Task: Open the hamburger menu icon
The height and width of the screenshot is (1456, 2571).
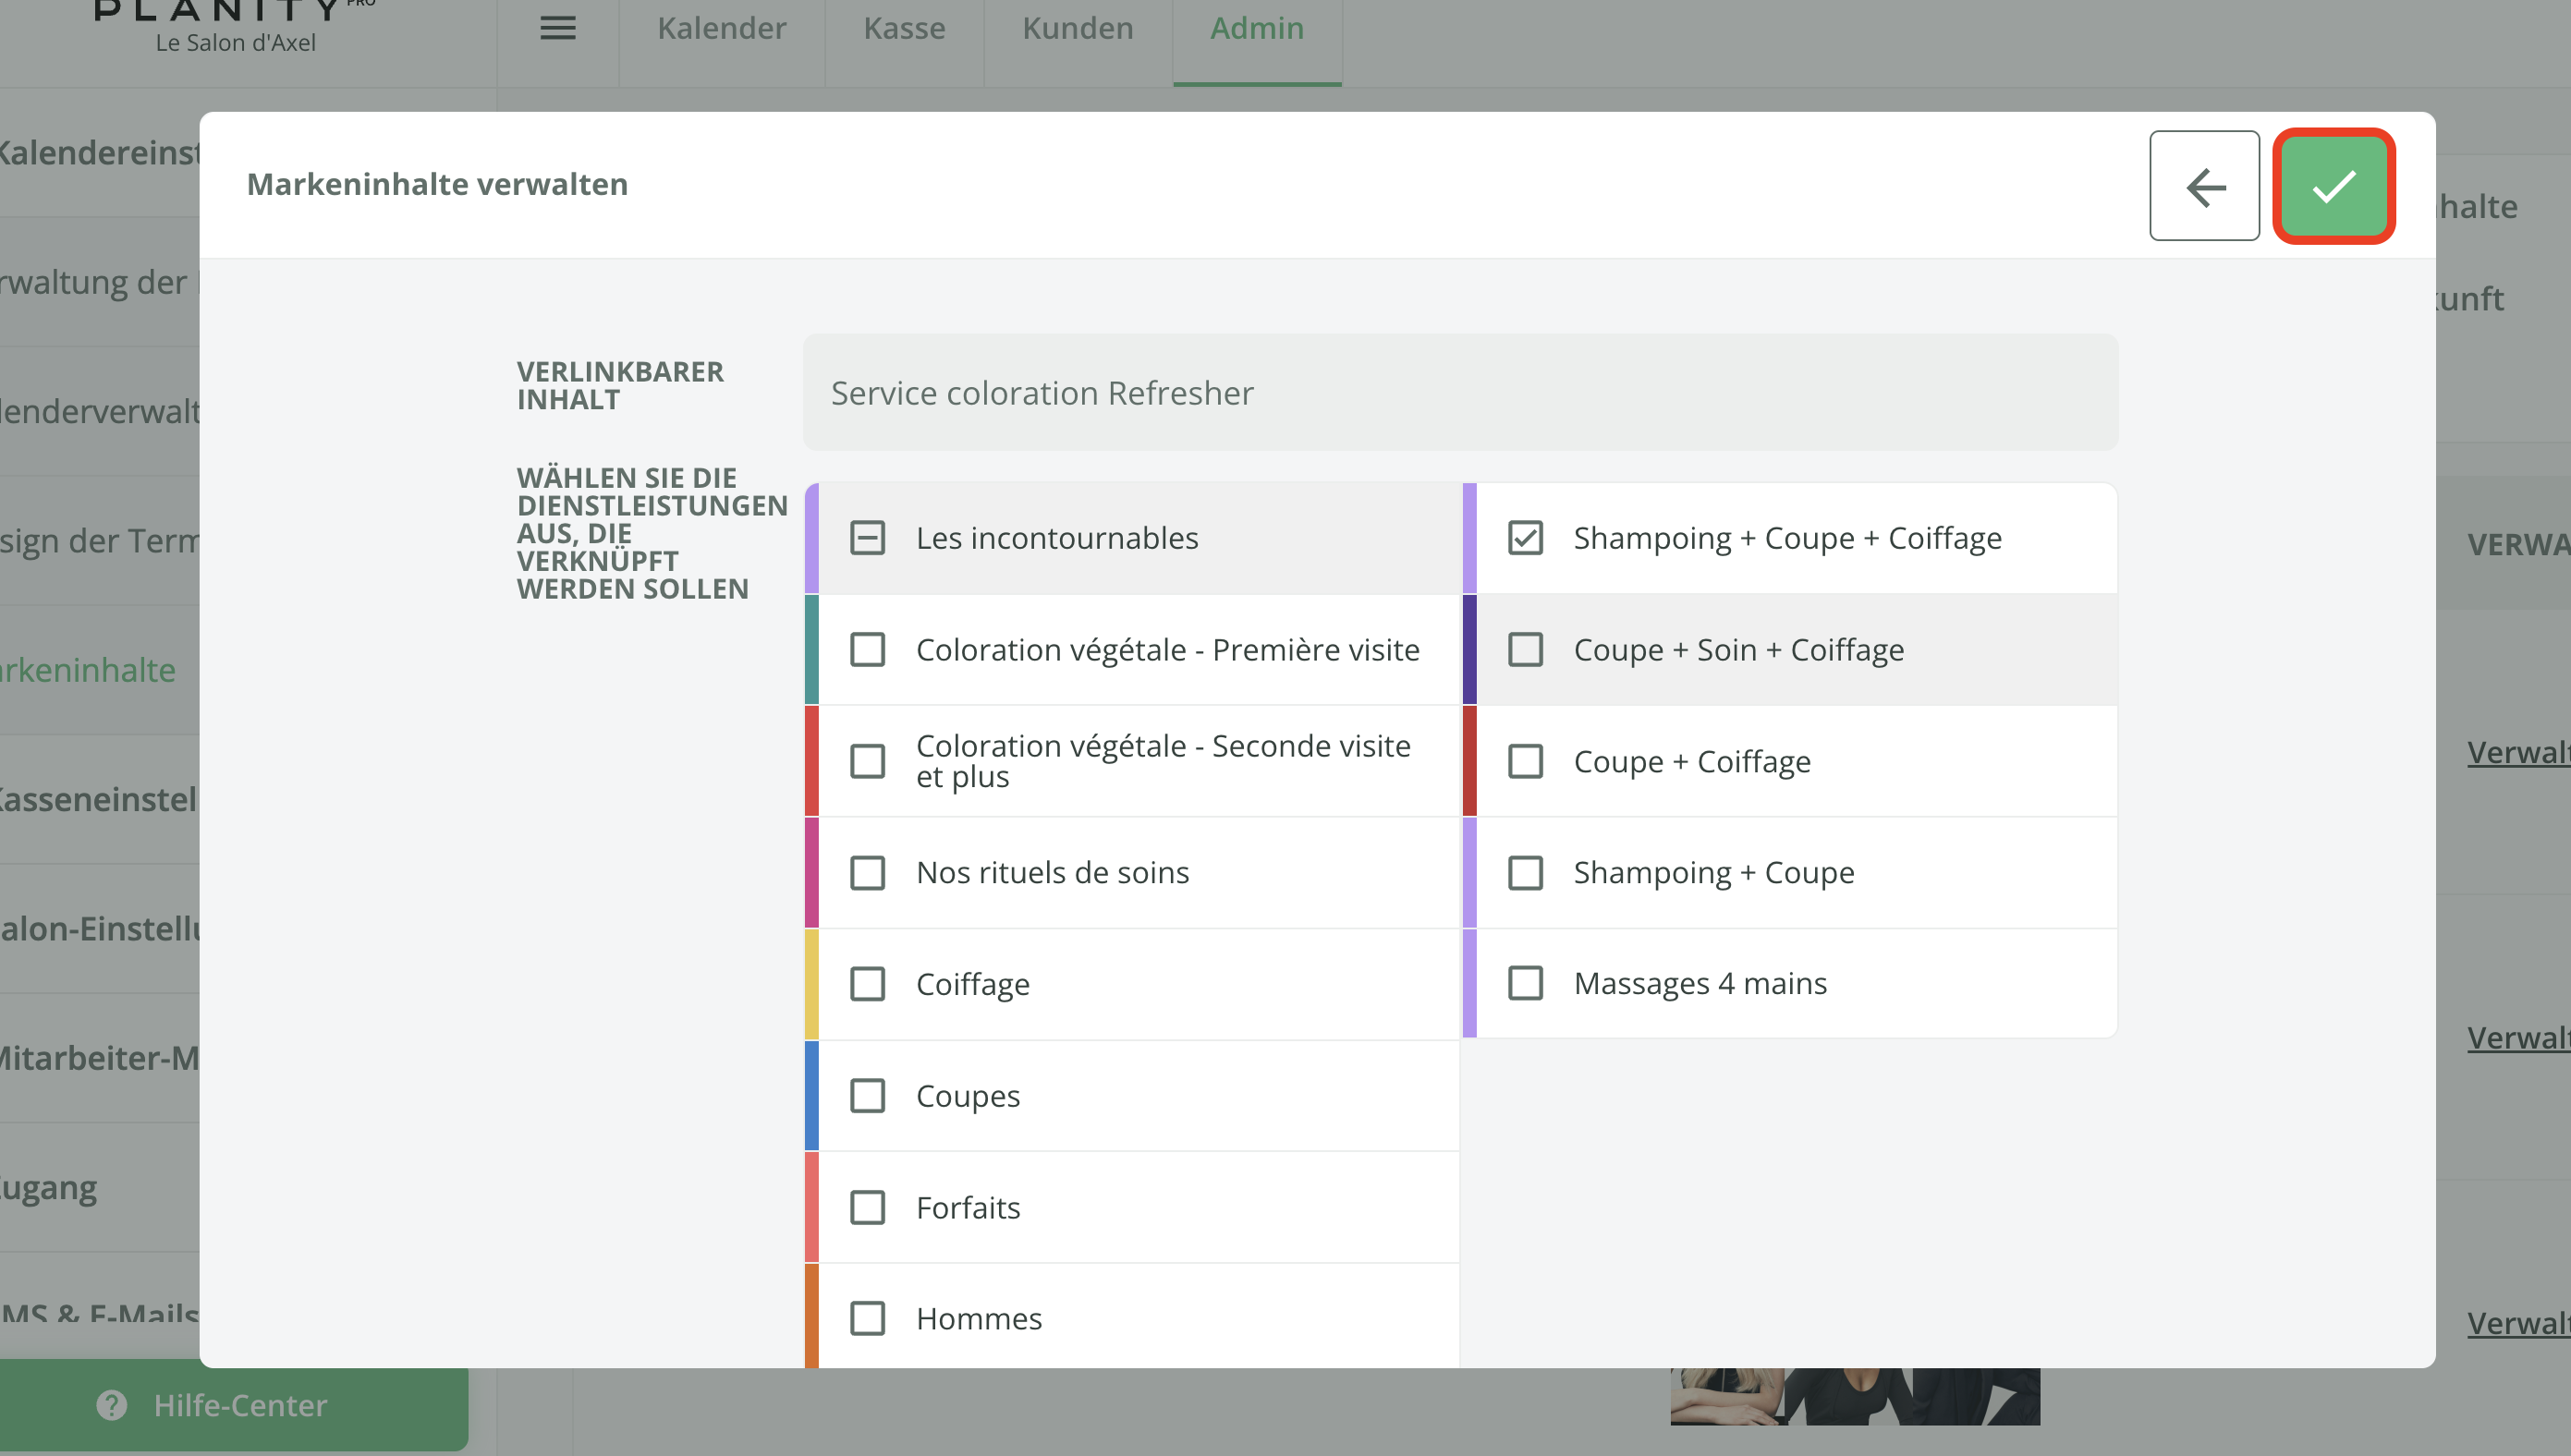Action: [557, 28]
